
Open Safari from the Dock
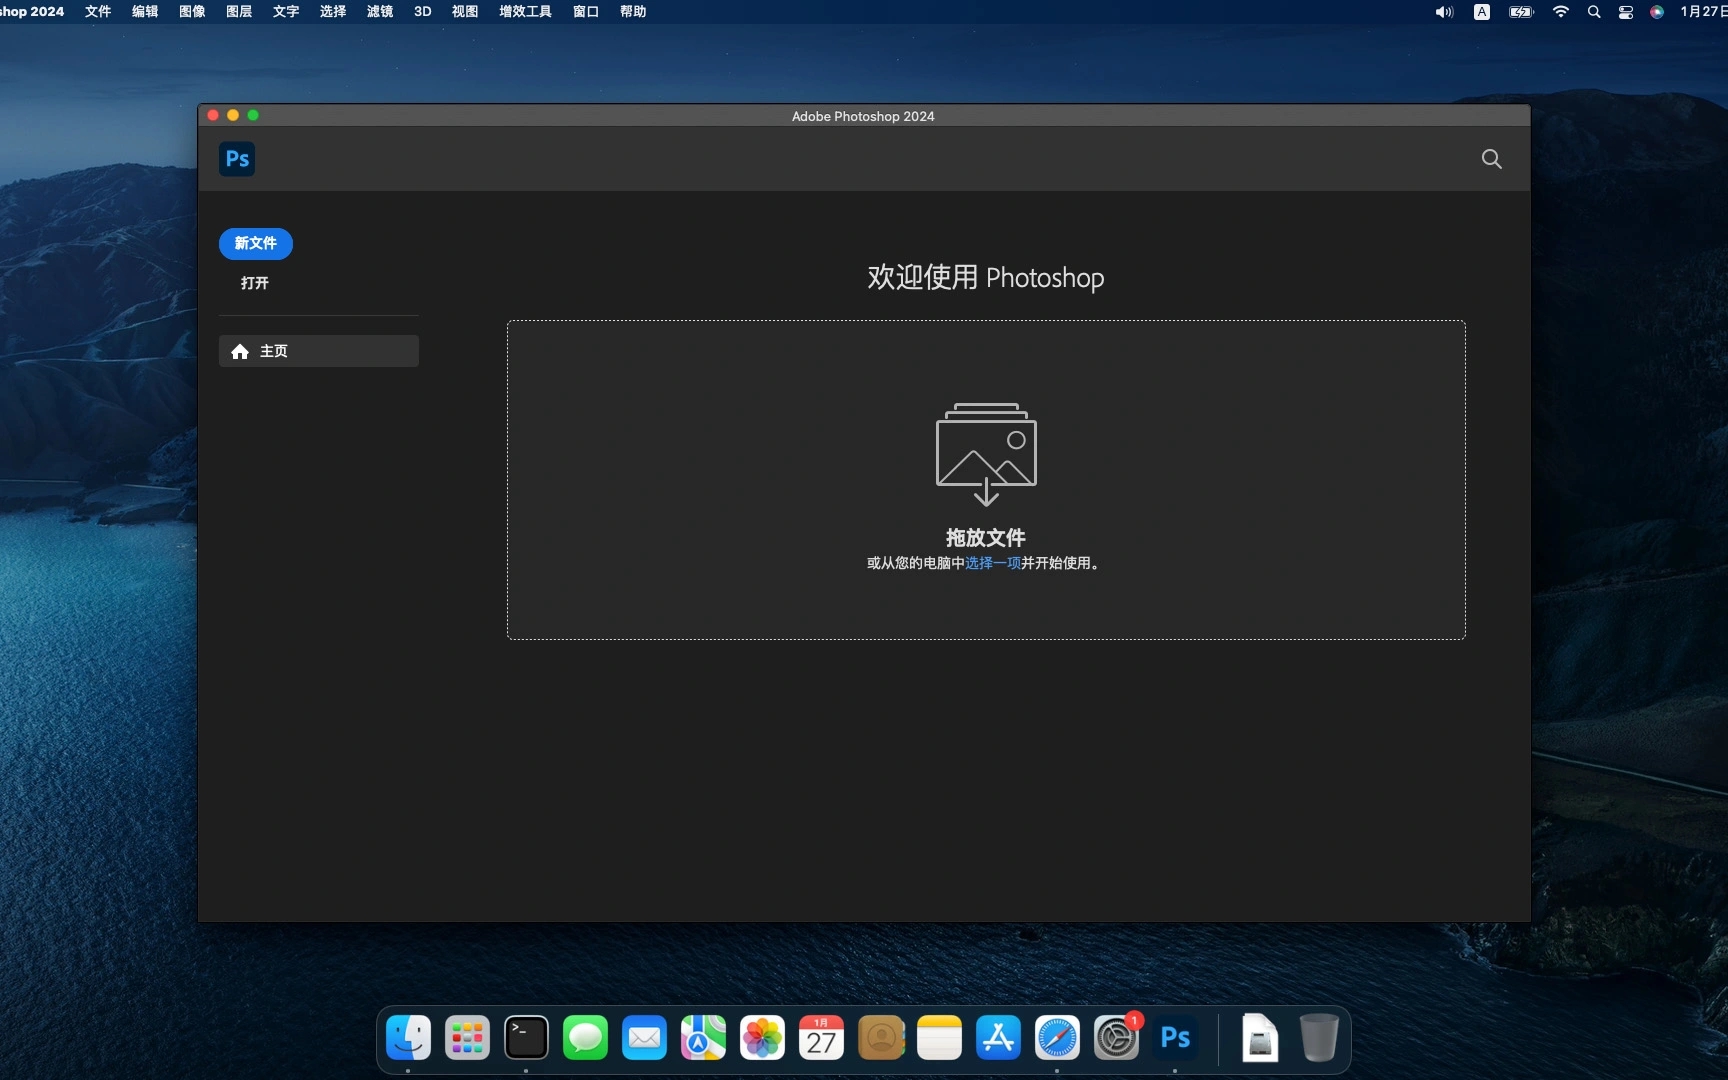pyautogui.click(x=1057, y=1038)
